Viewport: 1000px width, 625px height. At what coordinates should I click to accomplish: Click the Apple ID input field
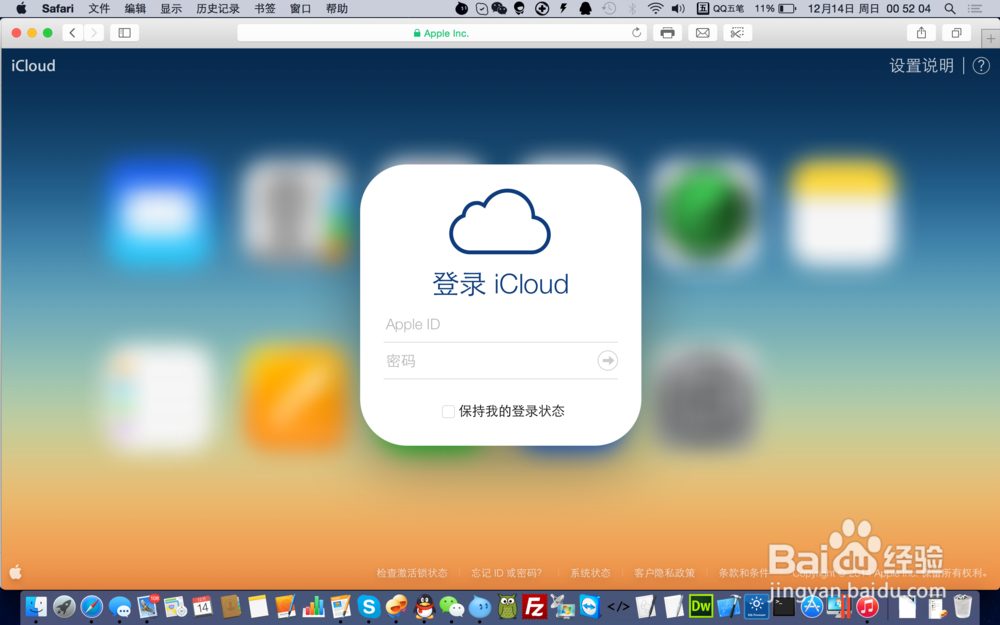[x=500, y=324]
